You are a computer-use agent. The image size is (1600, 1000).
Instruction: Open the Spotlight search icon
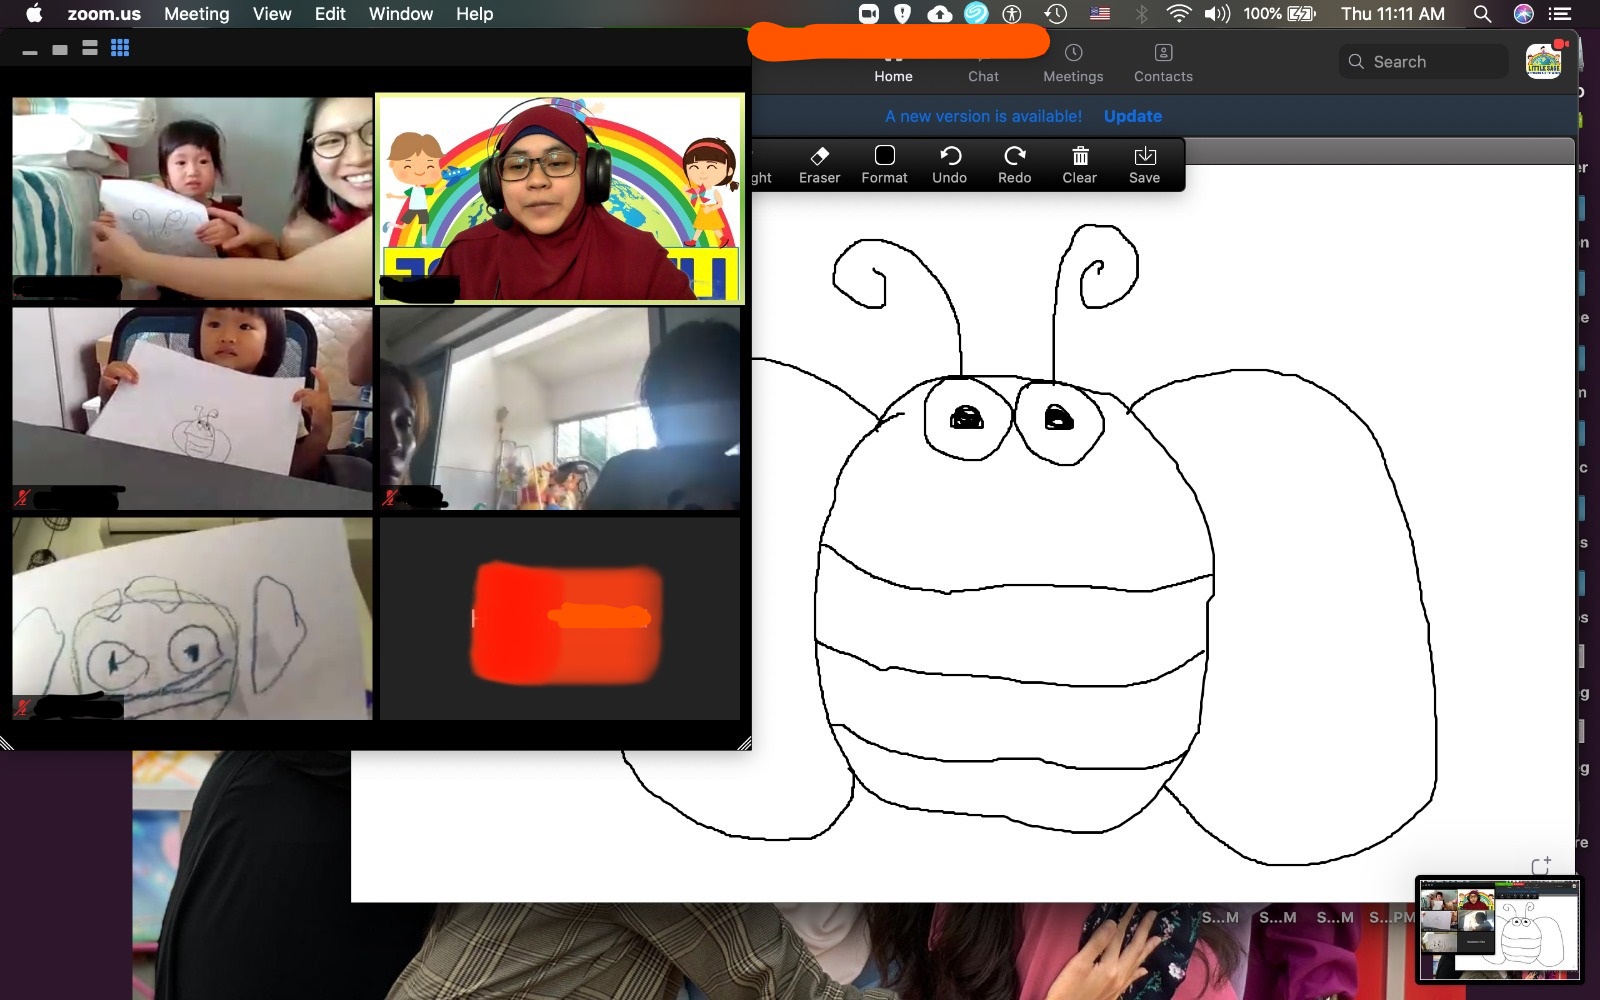1482,14
